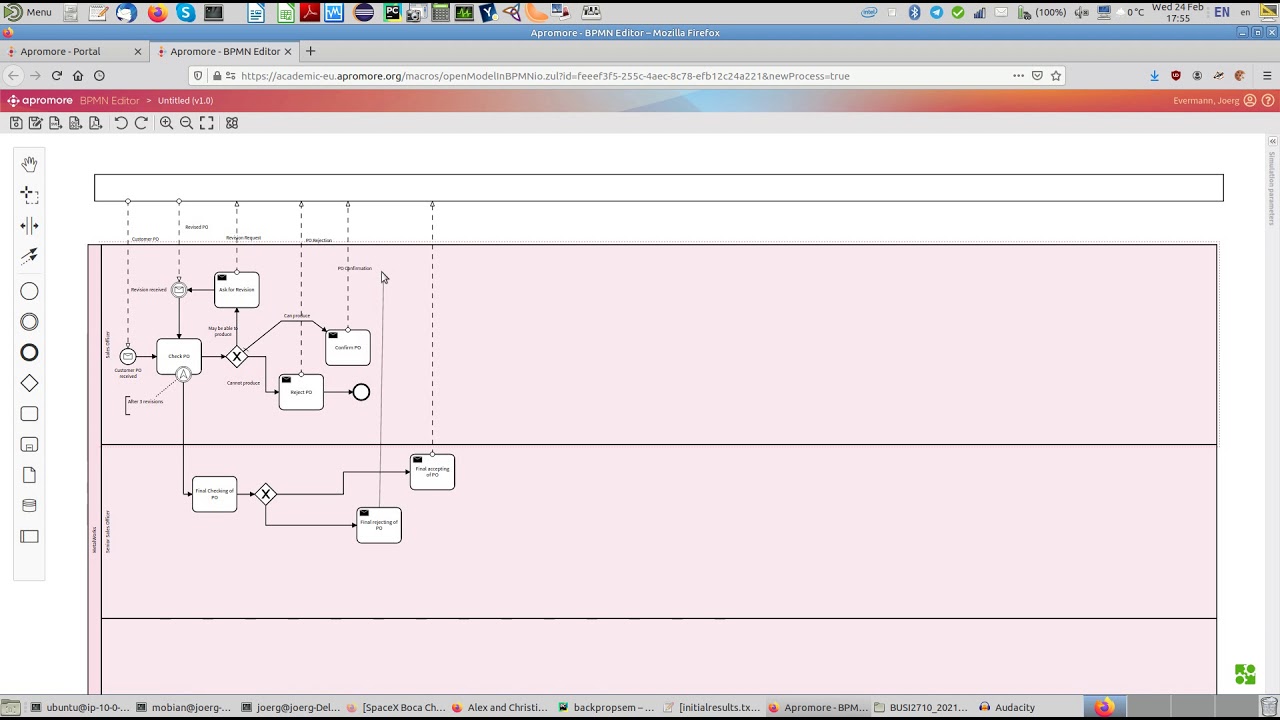The height and width of the screenshot is (720, 1280).
Task: Export the model as PDF
Action: click(95, 123)
